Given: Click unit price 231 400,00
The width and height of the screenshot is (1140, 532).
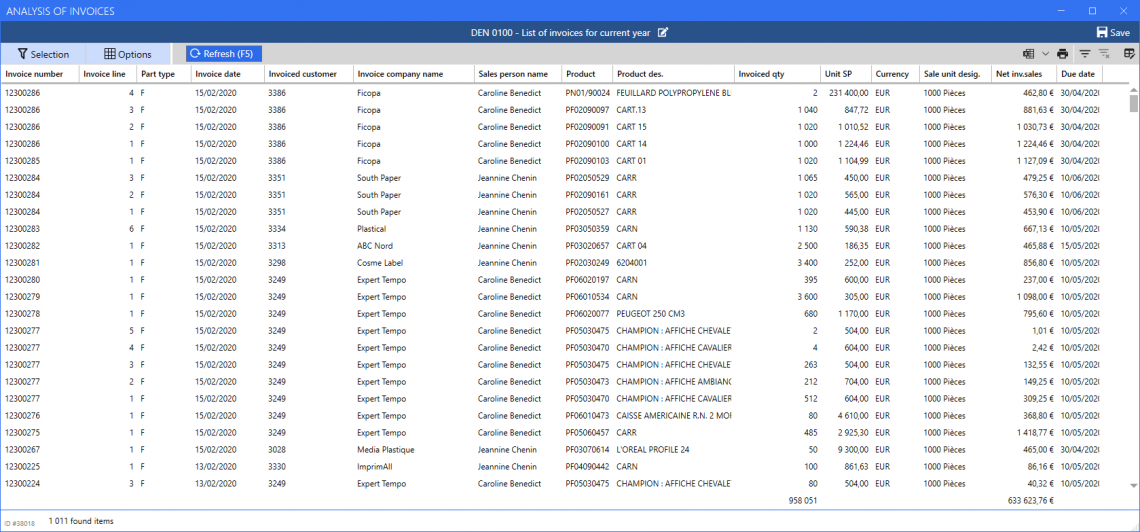Looking at the screenshot, I should pos(848,93).
